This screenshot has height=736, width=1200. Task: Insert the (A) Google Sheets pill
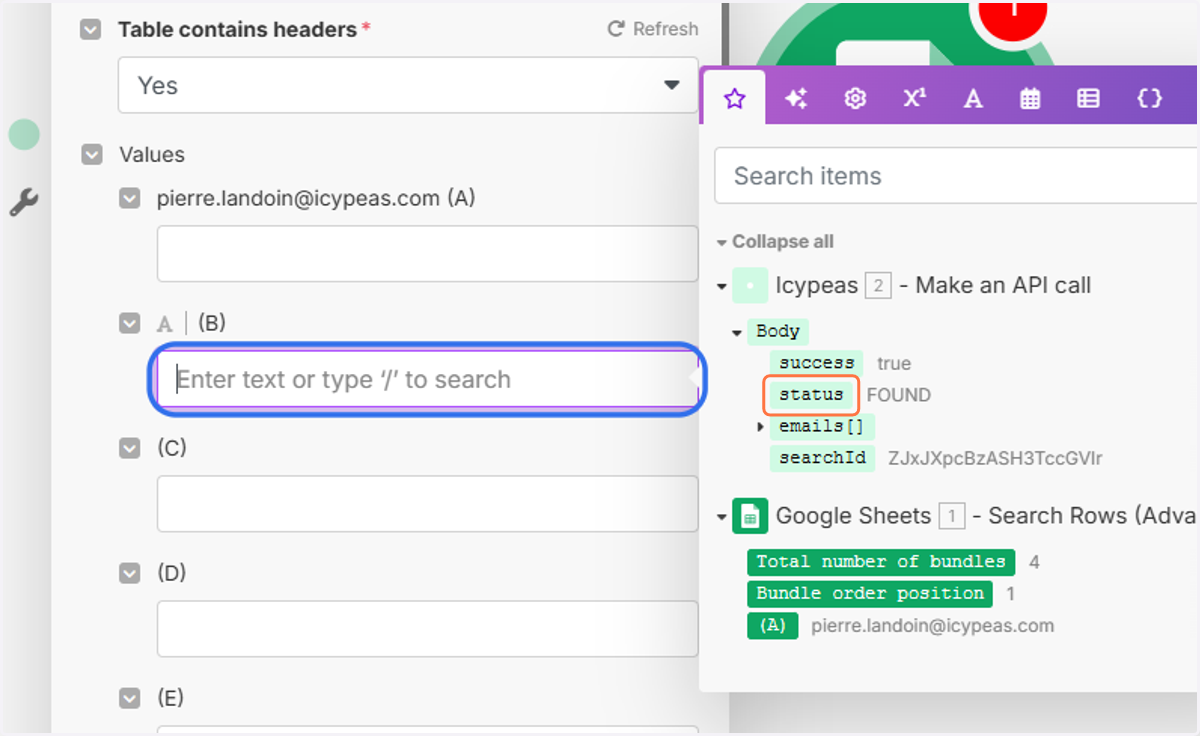tap(772, 626)
